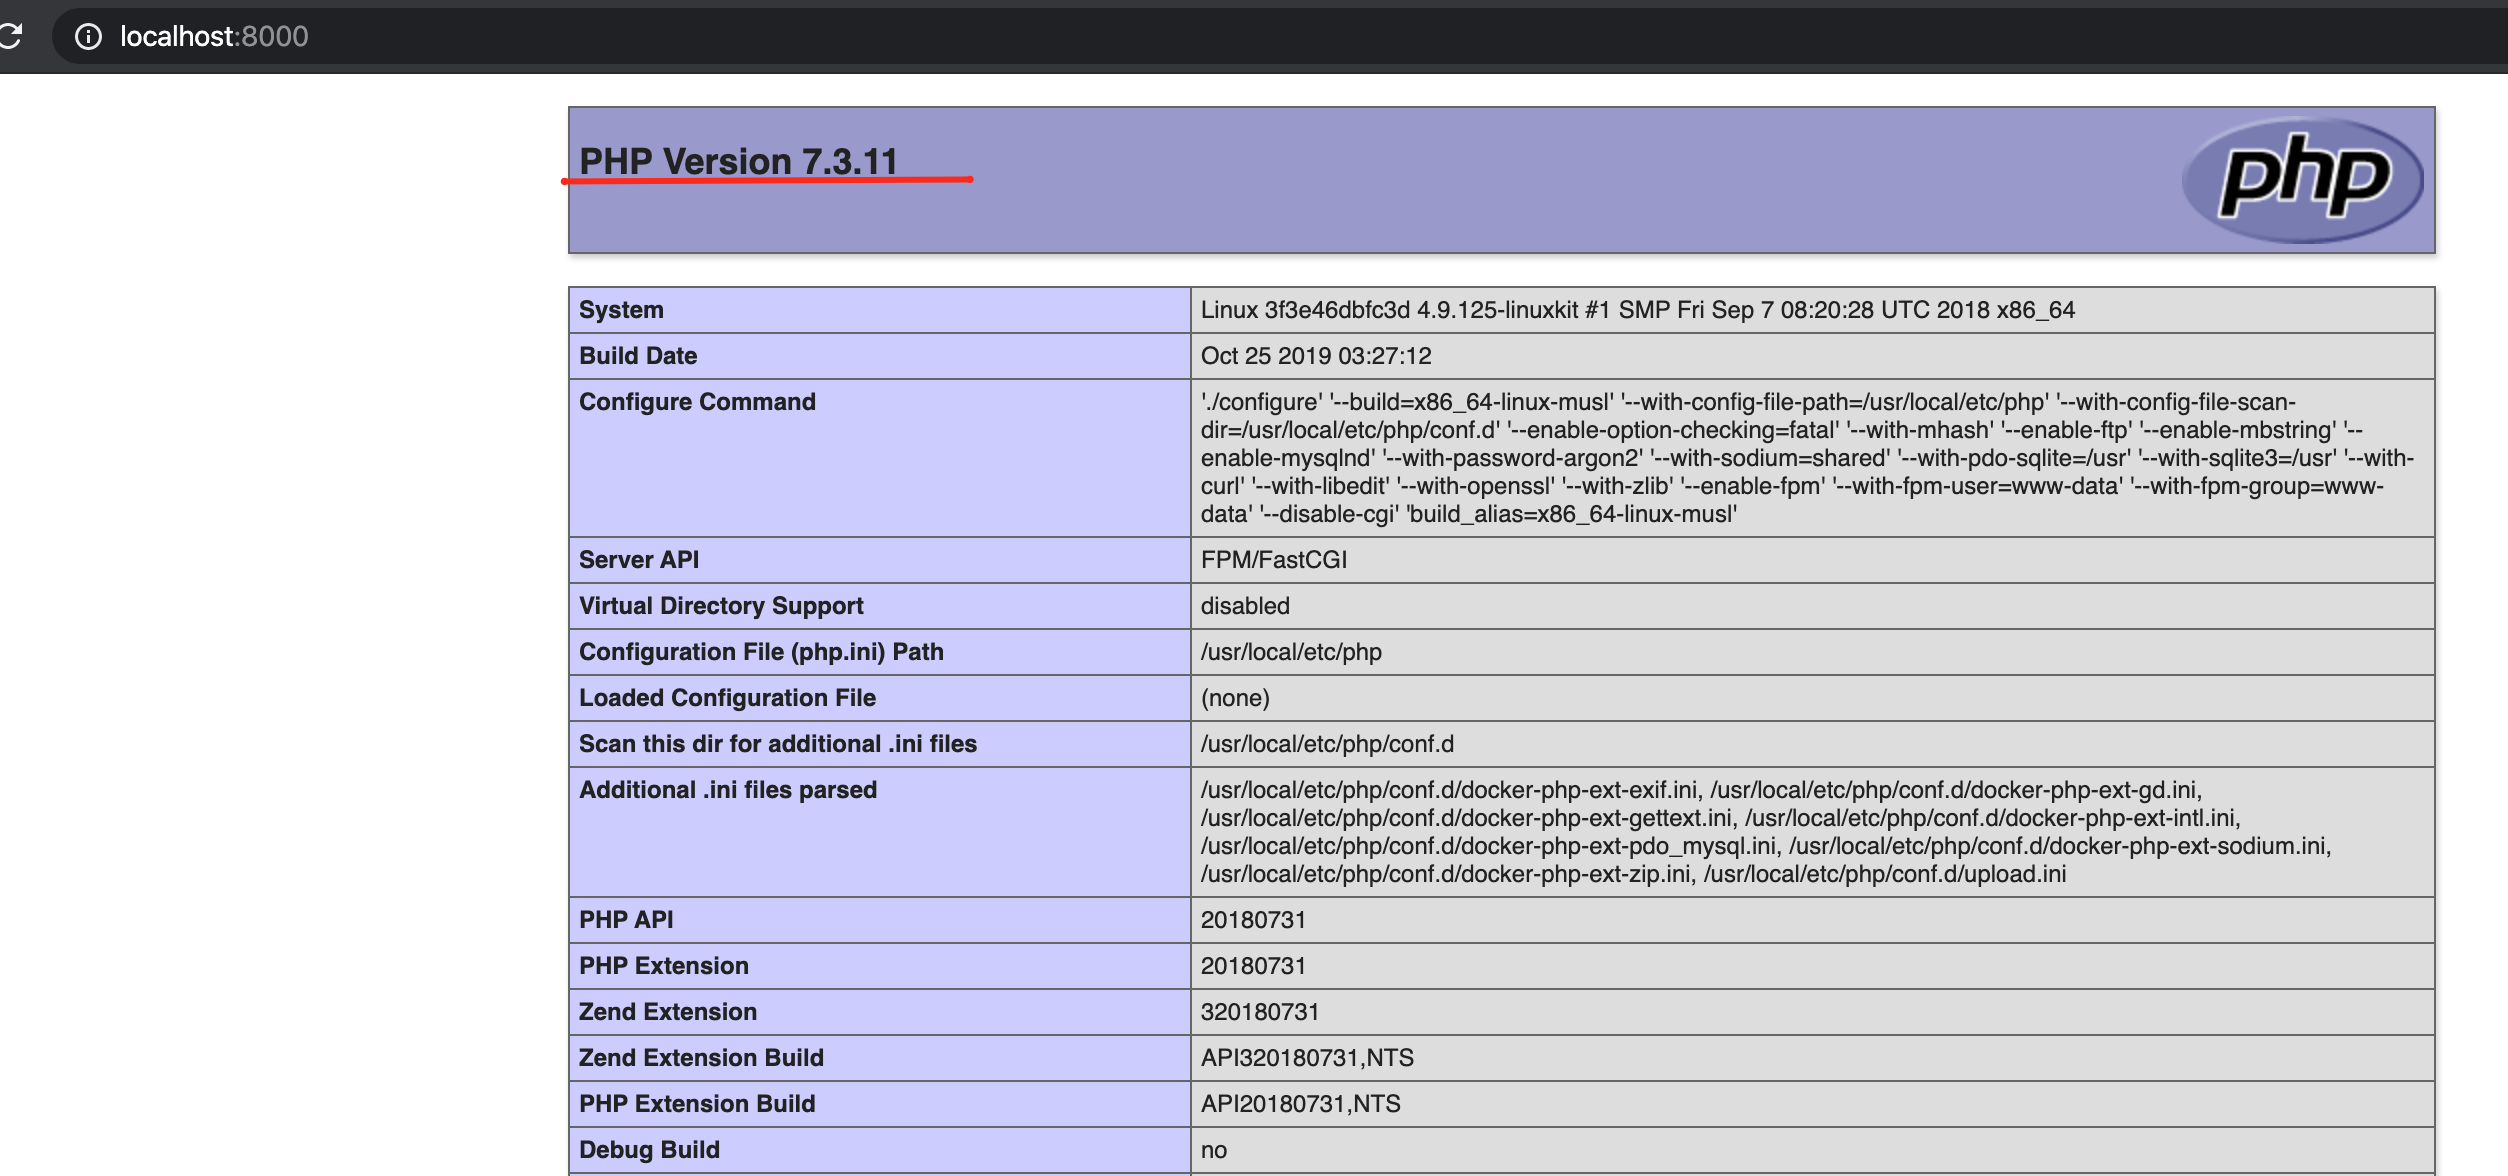Click the FPM/FastCGI Server API value
Screen dimensions: 2508x1176
pyautogui.click(x=1273, y=560)
